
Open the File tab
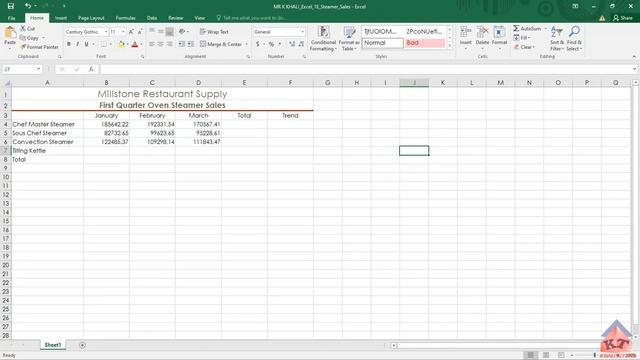[x=11, y=18]
